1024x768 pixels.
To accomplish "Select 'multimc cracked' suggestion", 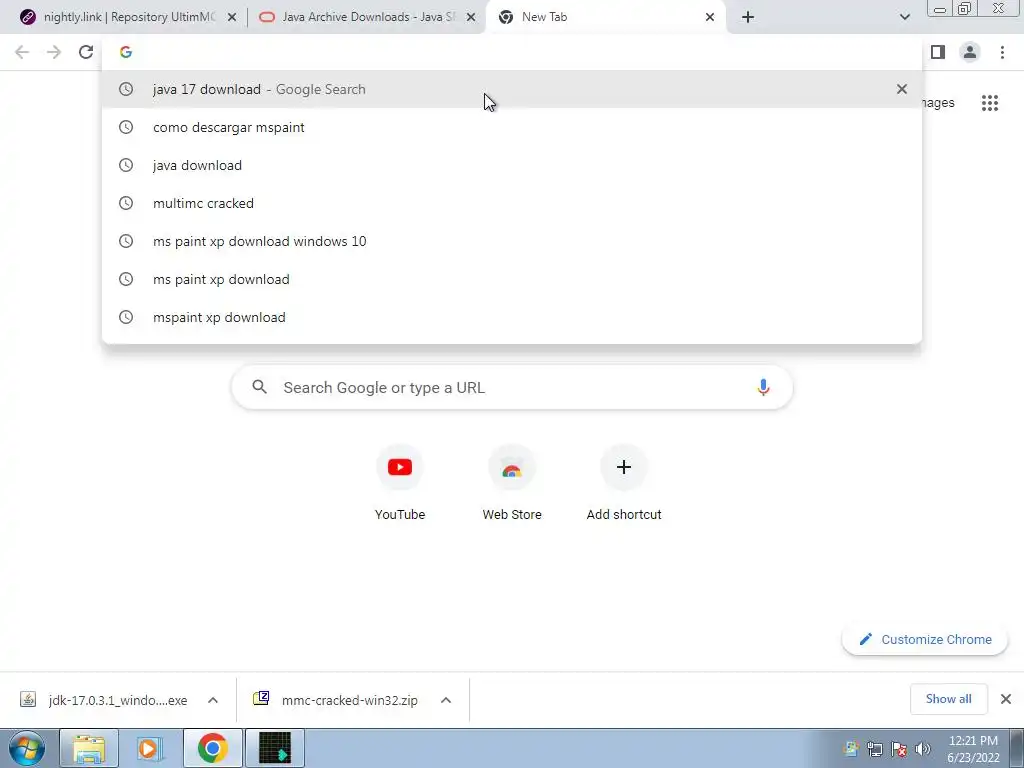I will tap(512, 203).
